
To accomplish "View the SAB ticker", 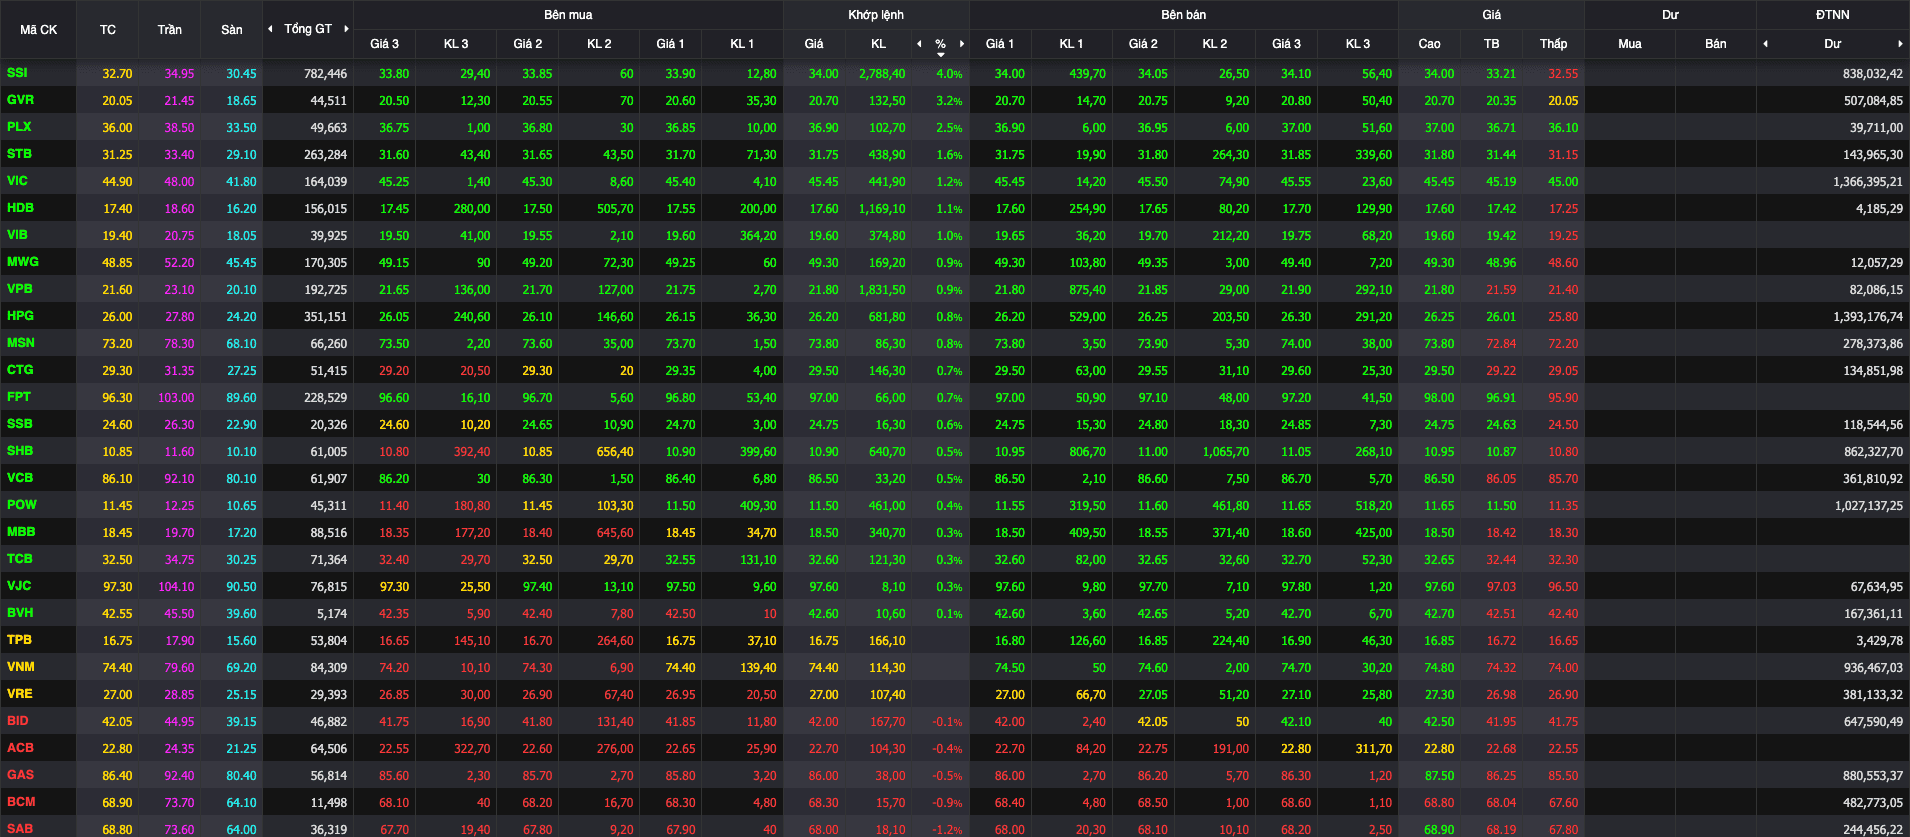I will pyautogui.click(x=19, y=829).
